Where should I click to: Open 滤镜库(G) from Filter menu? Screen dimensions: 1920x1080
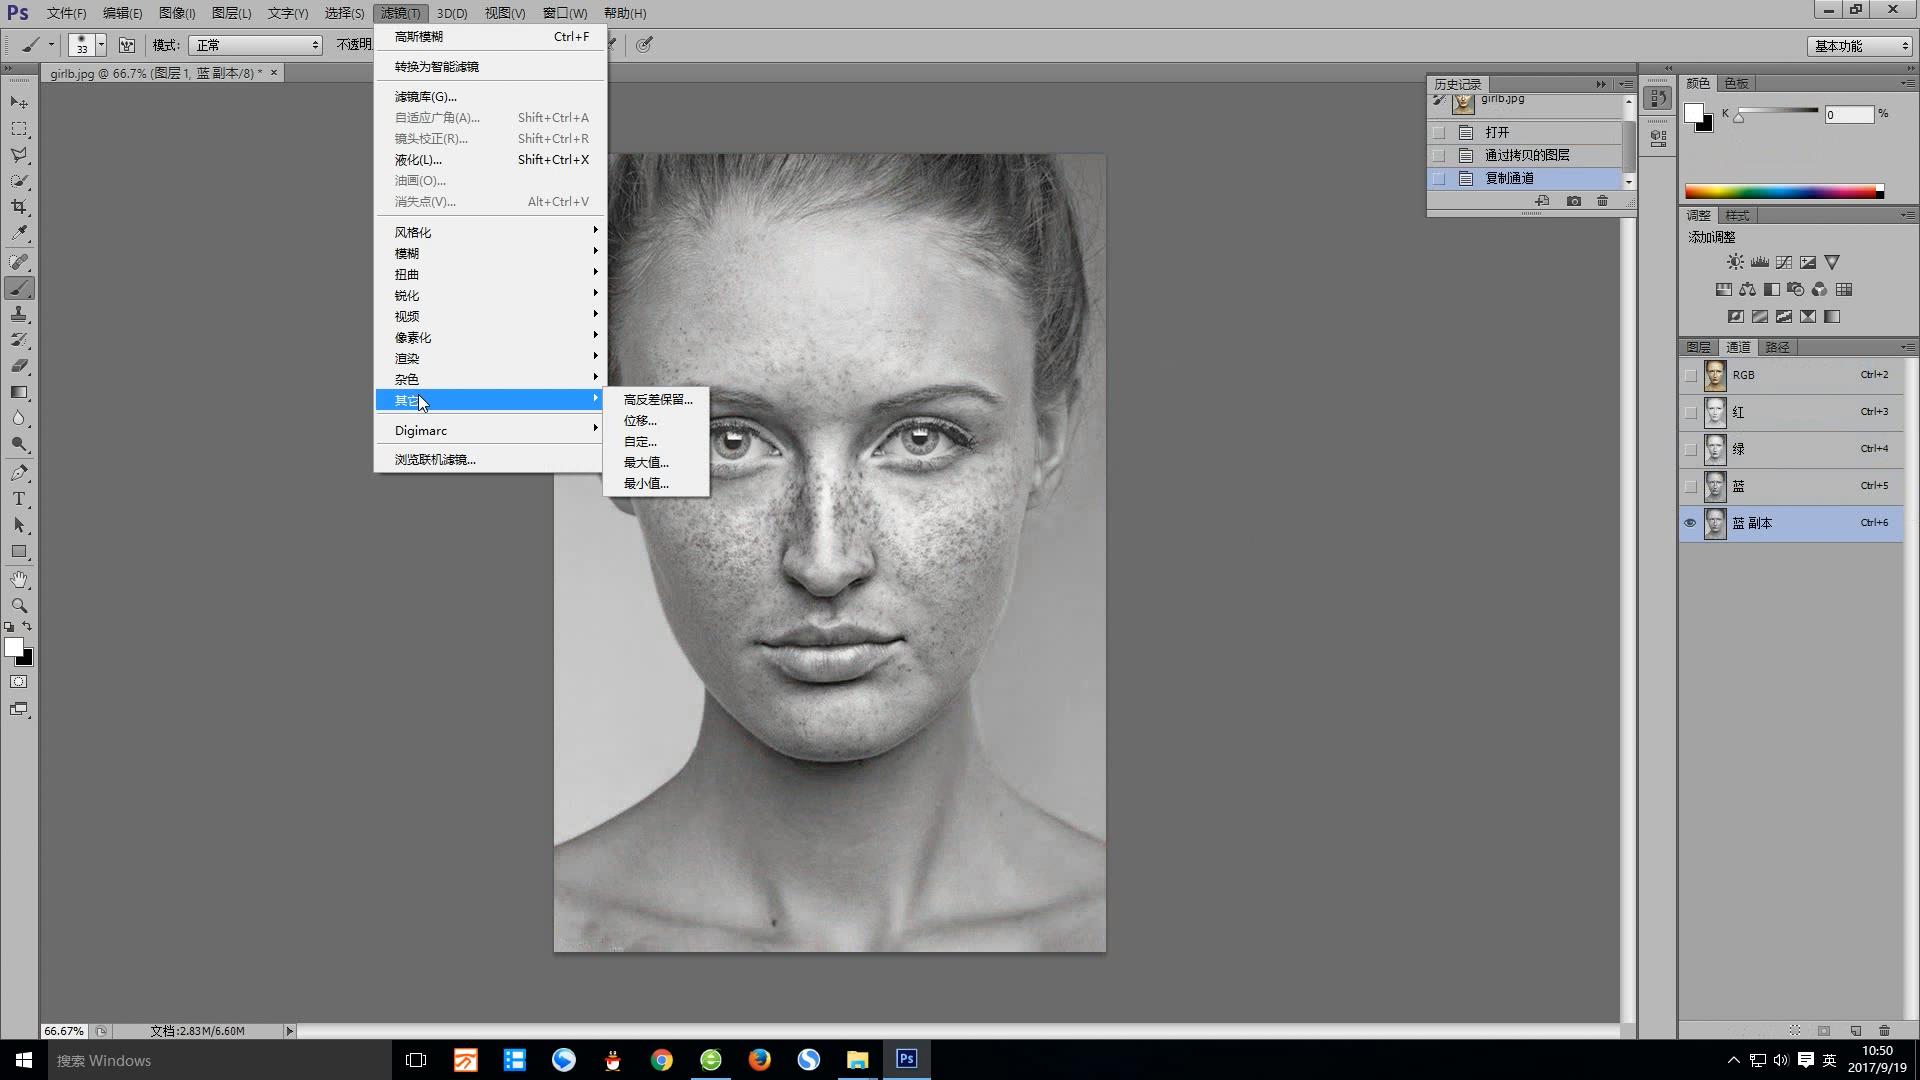pos(490,96)
